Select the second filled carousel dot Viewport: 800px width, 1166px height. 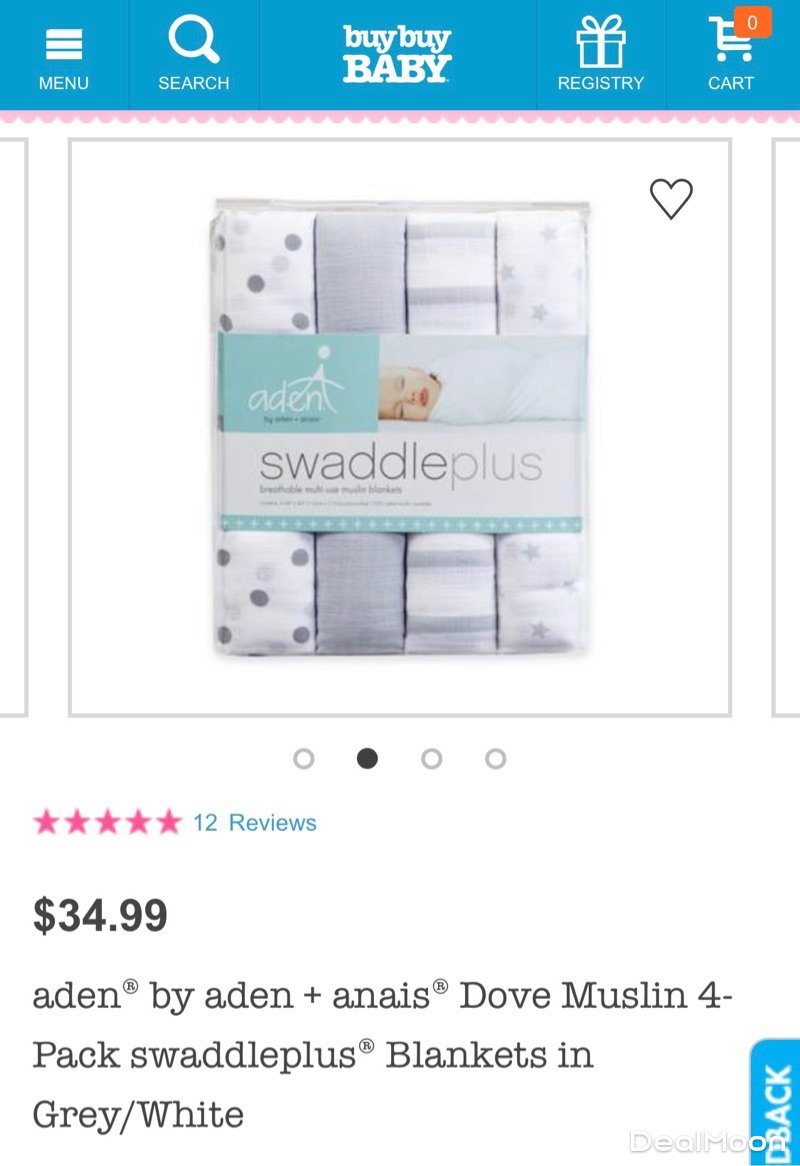coord(367,758)
